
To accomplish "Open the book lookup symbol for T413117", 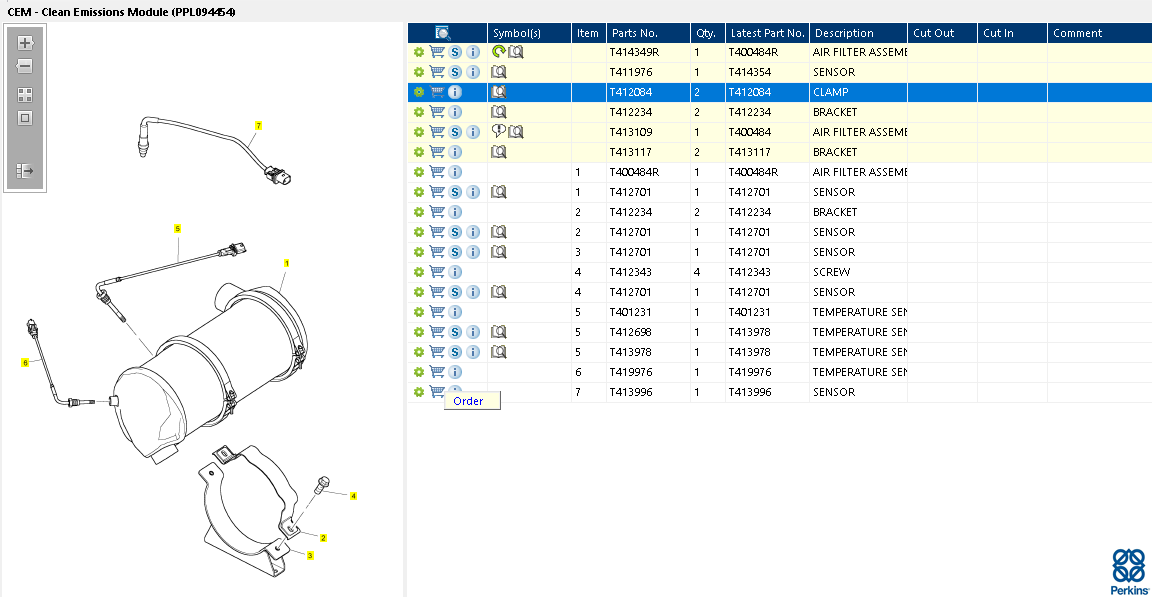I will click(499, 152).
